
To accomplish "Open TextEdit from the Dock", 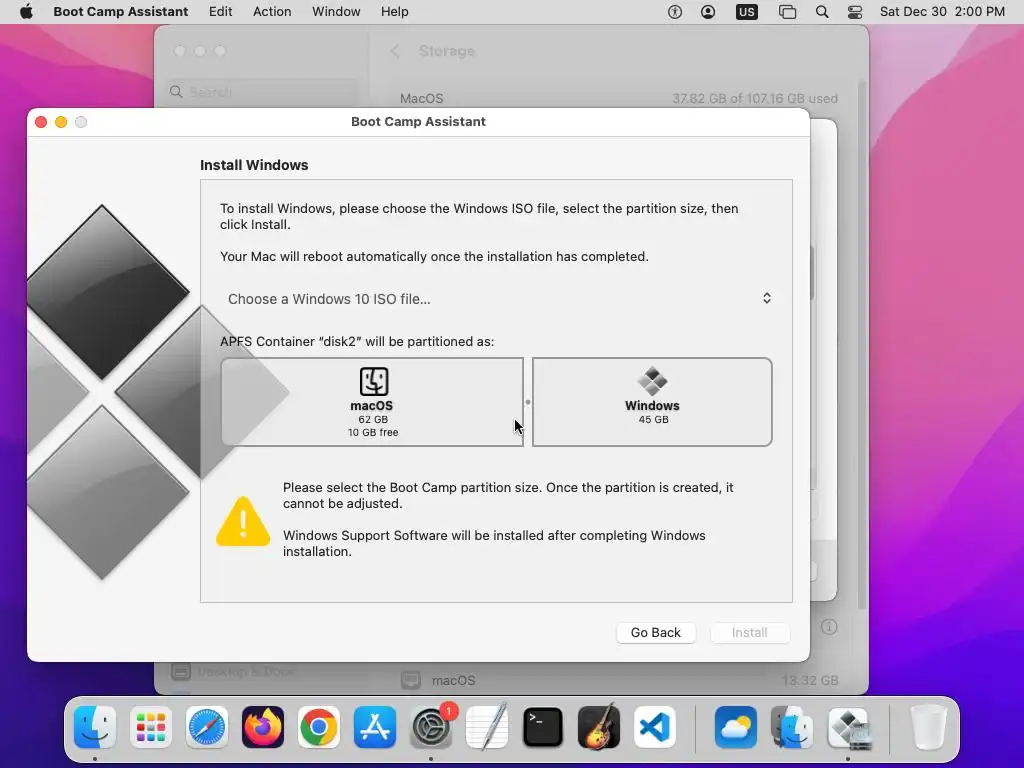I will tap(487, 727).
